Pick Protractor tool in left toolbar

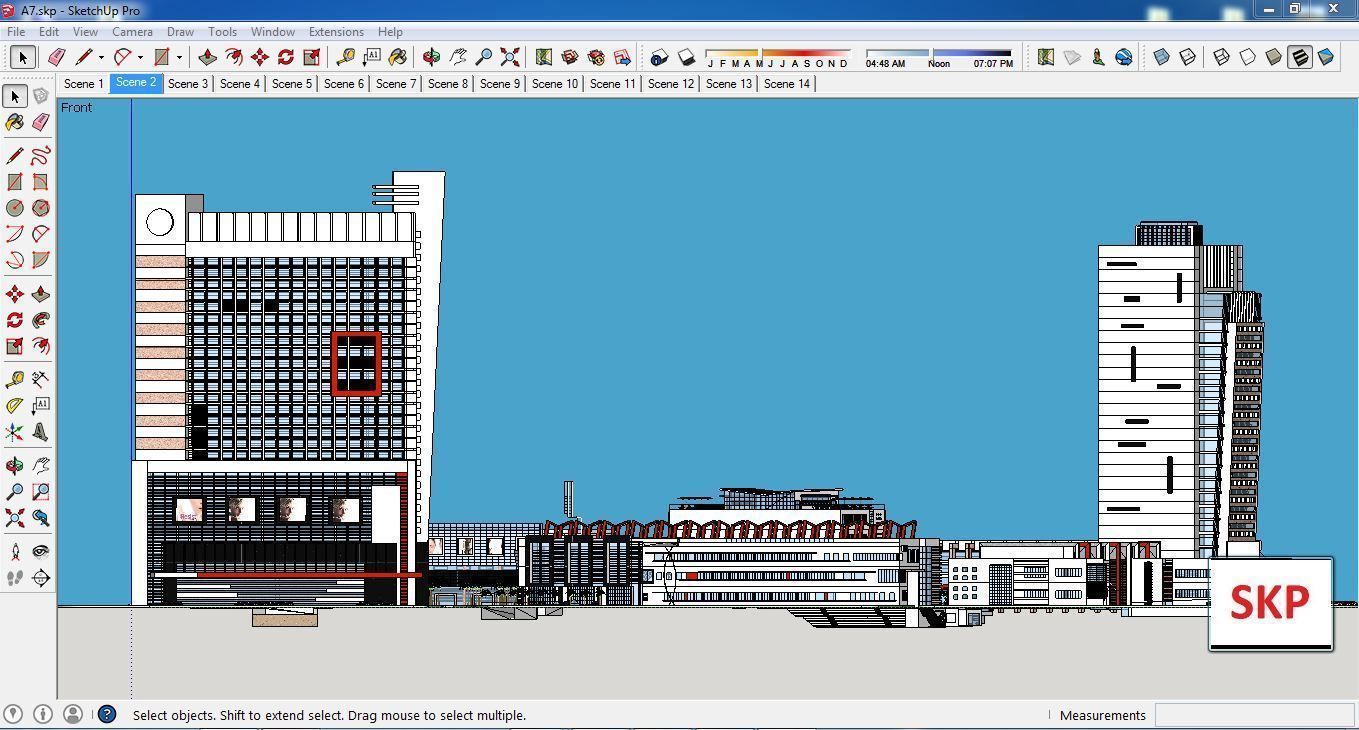(15, 406)
